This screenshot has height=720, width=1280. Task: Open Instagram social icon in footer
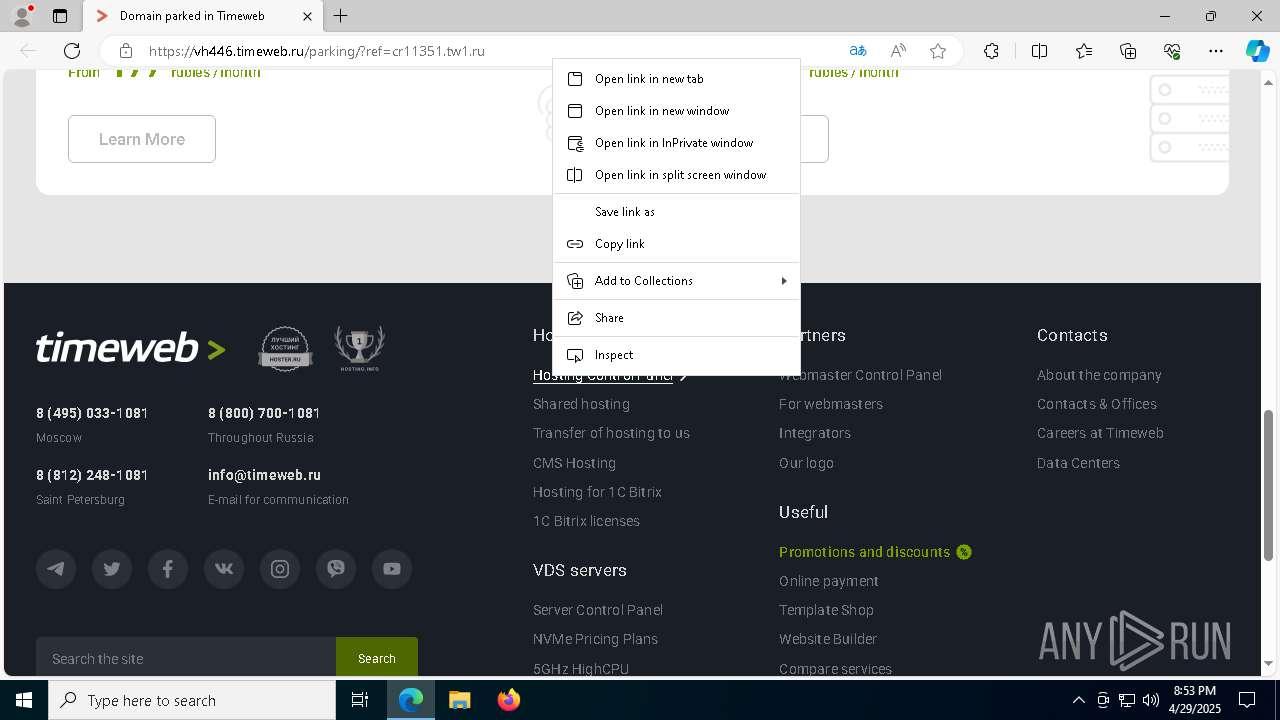(x=280, y=569)
